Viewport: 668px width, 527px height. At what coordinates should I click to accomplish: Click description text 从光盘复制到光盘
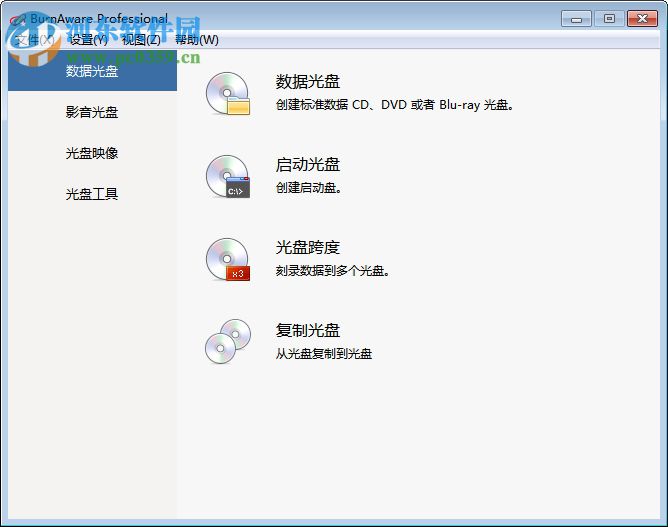coord(324,354)
